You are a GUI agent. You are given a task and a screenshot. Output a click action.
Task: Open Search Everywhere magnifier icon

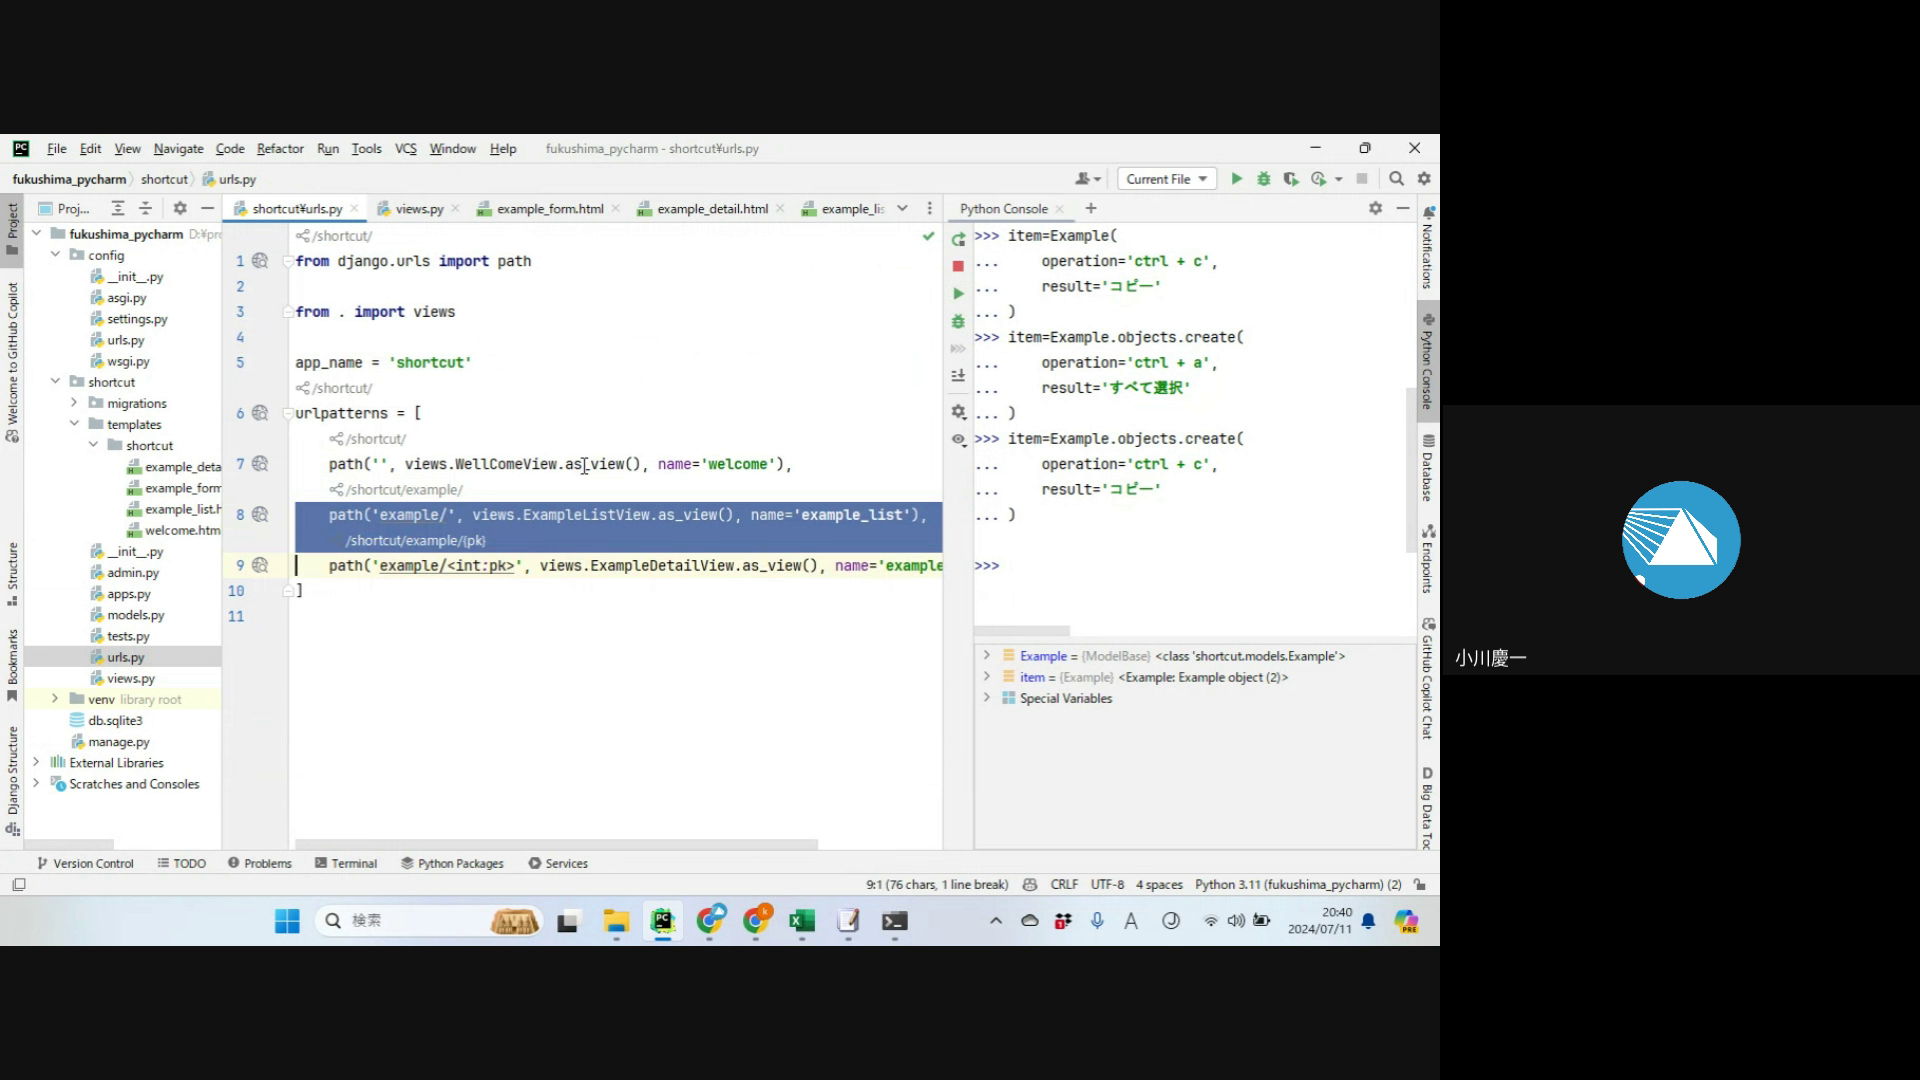pos(1396,179)
